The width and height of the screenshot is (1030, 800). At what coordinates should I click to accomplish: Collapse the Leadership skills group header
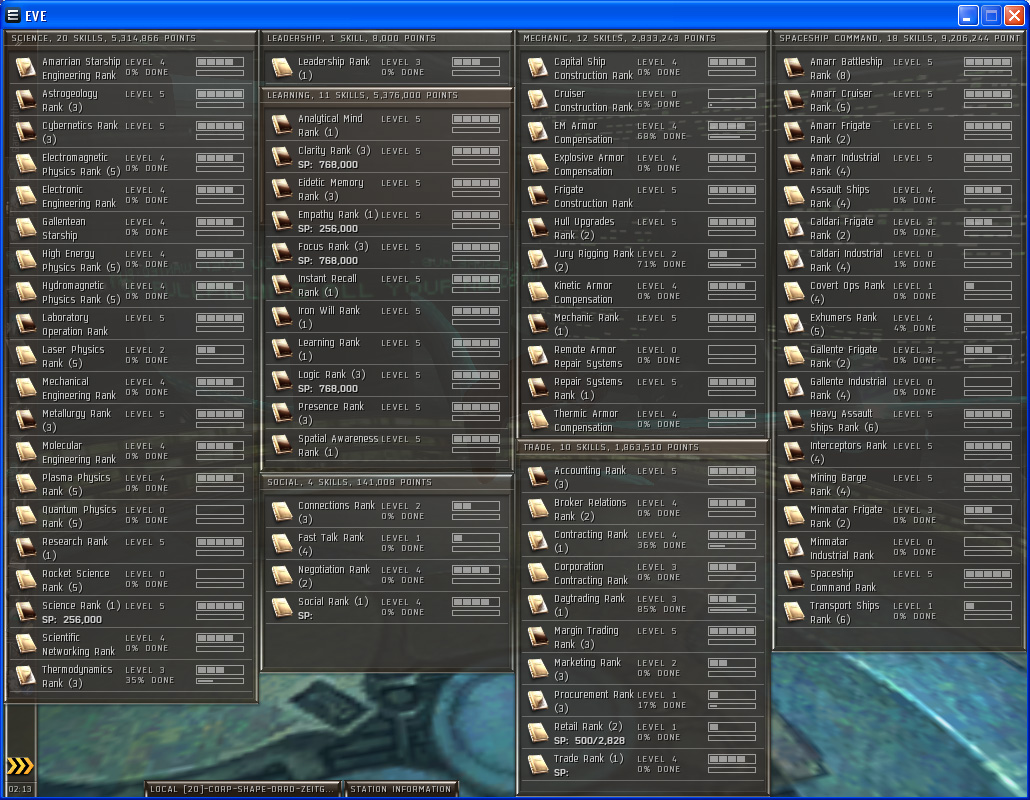pyautogui.click(x=387, y=38)
